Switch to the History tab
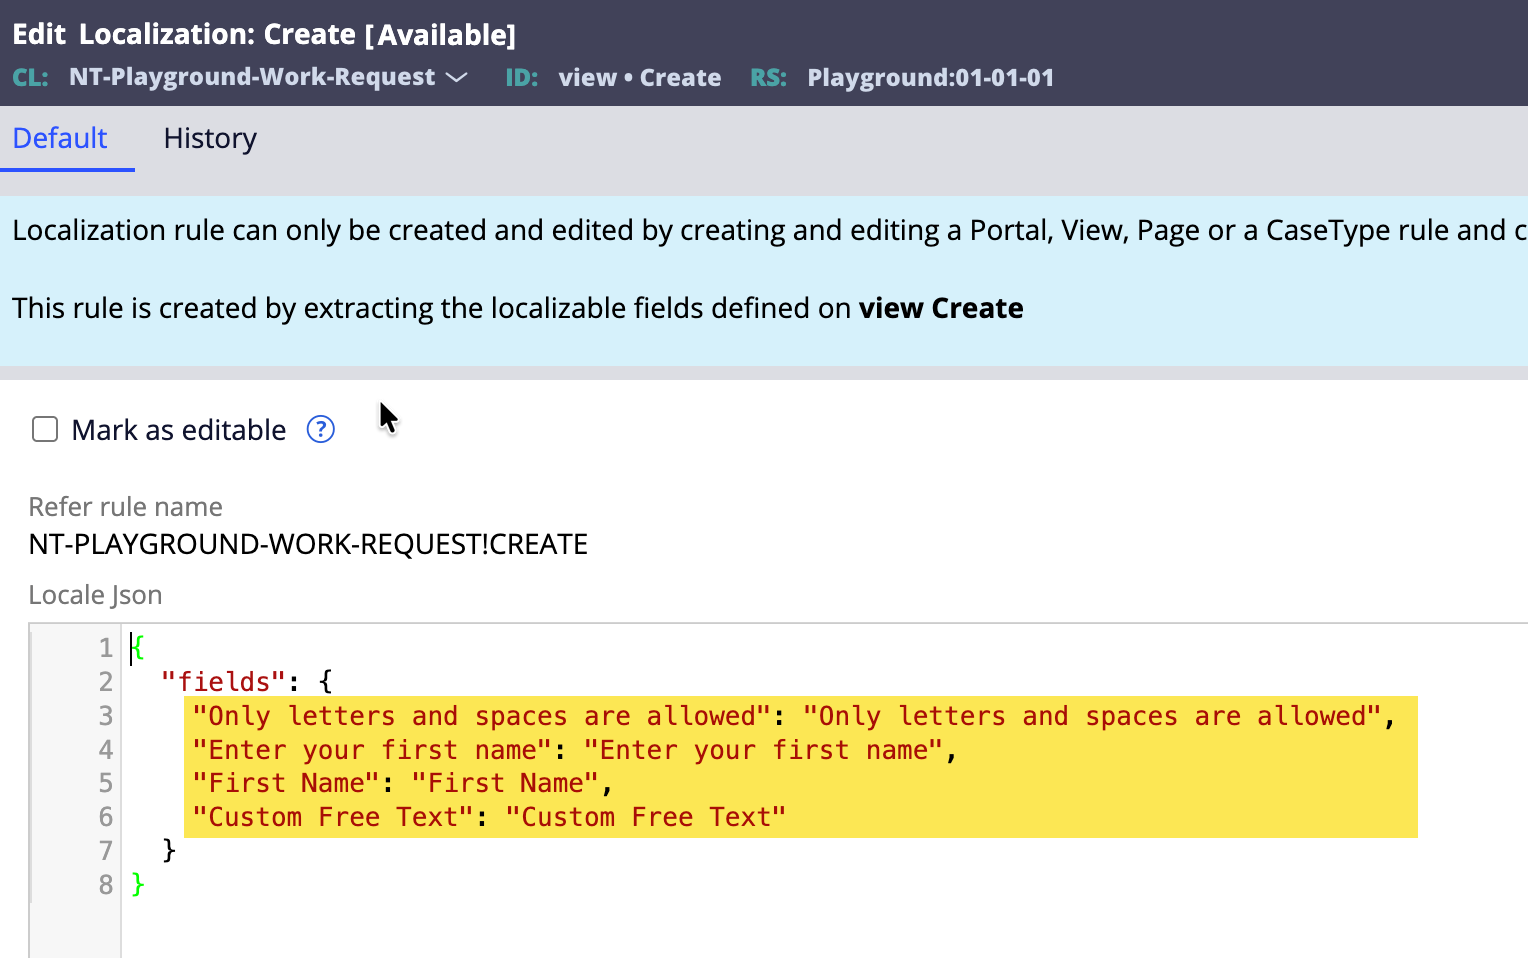 [210, 138]
